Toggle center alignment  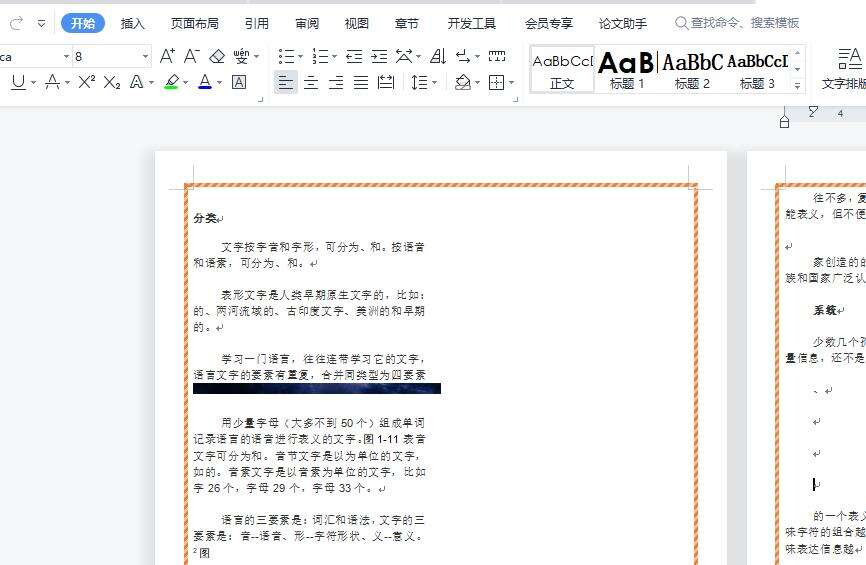pos(311,82)
